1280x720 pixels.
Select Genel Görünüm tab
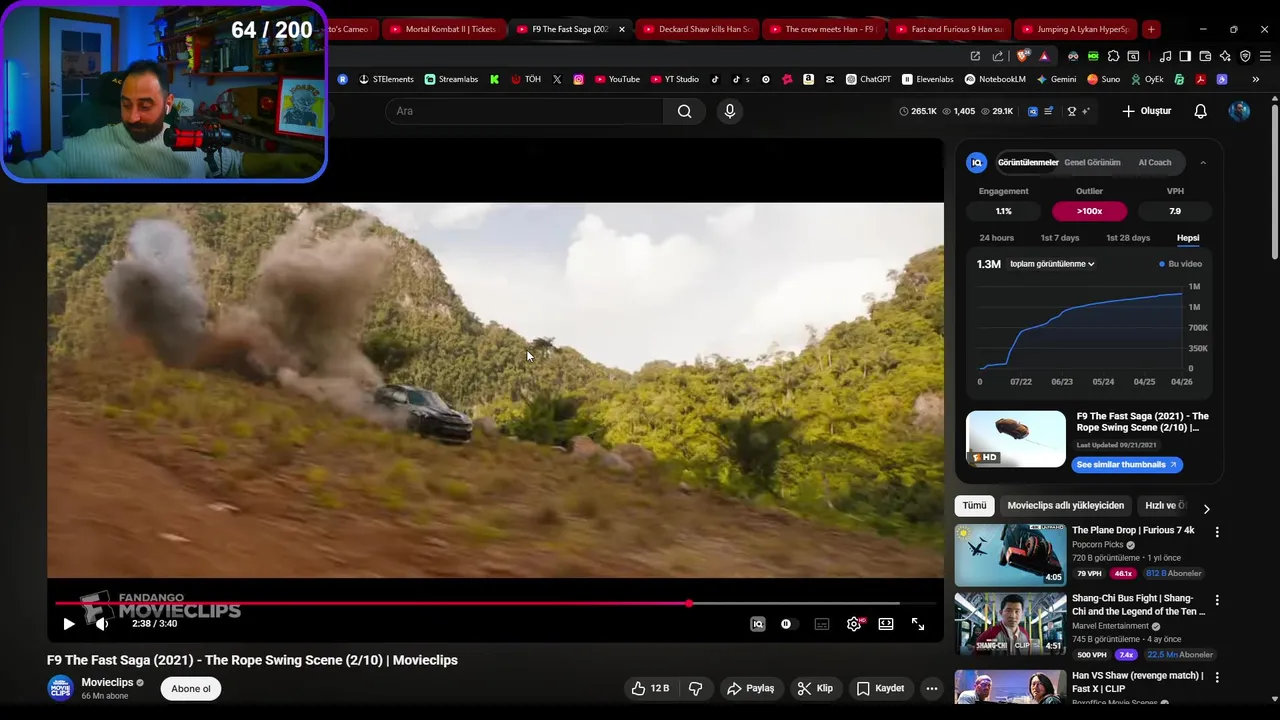(1092, 162)
